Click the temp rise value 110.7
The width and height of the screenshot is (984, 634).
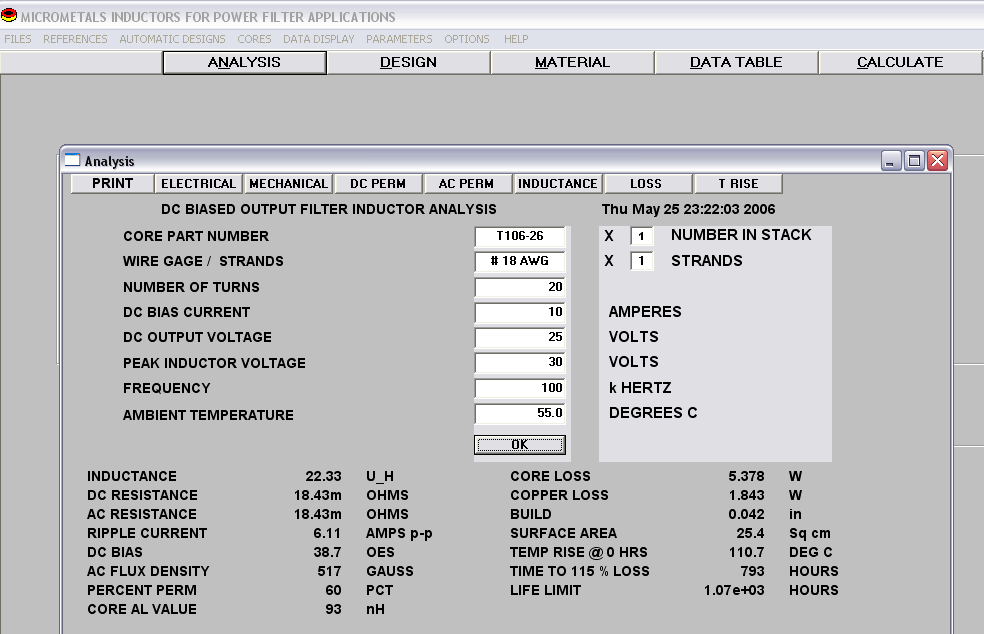coord(746,552)
